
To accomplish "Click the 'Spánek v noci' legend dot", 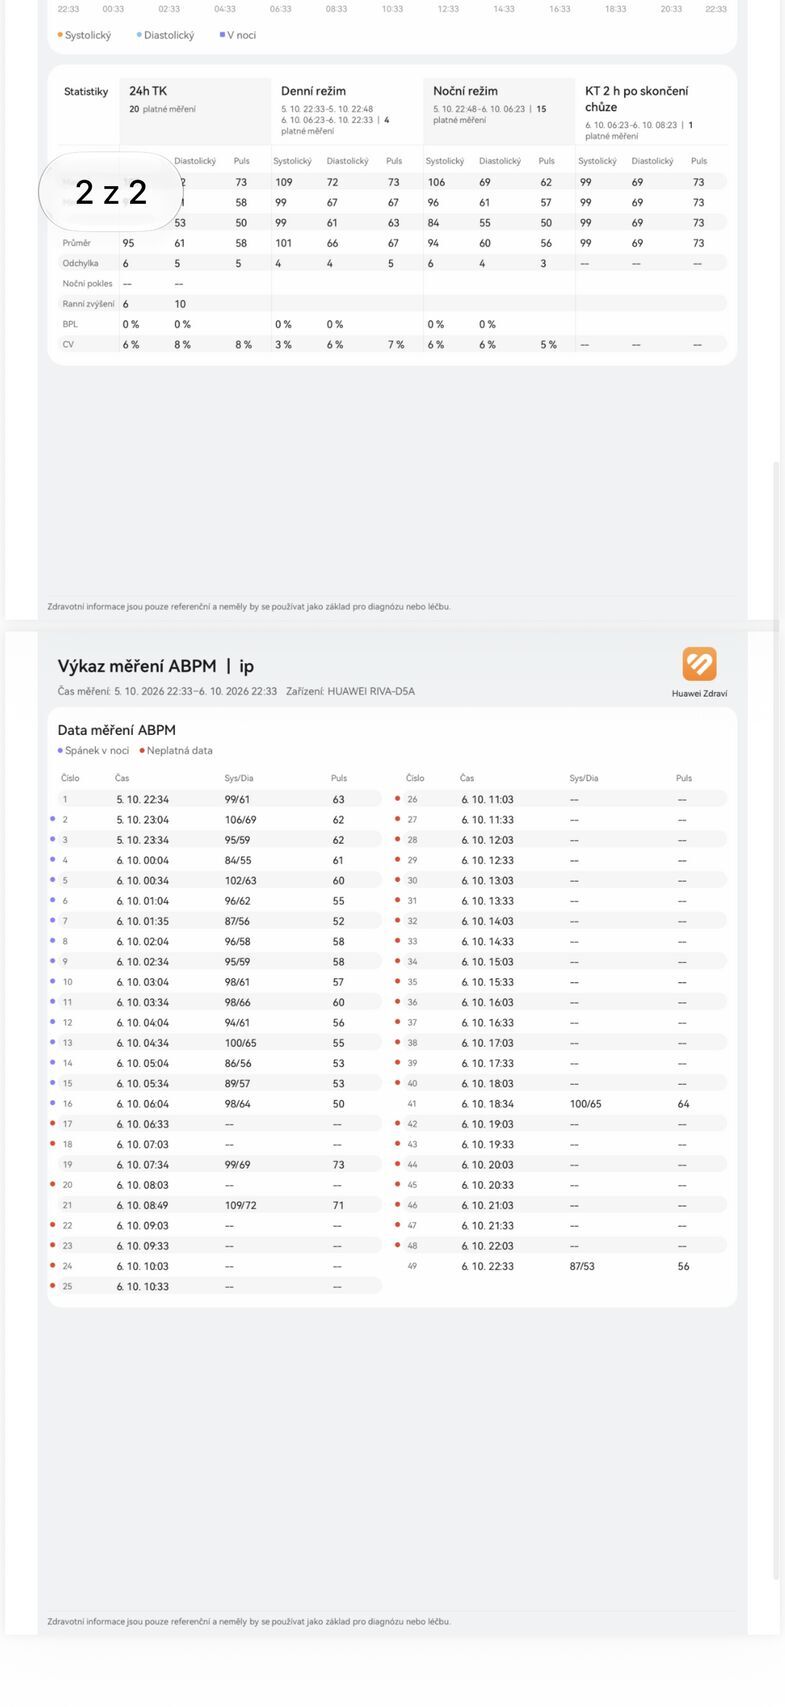I will pos(60,751).
